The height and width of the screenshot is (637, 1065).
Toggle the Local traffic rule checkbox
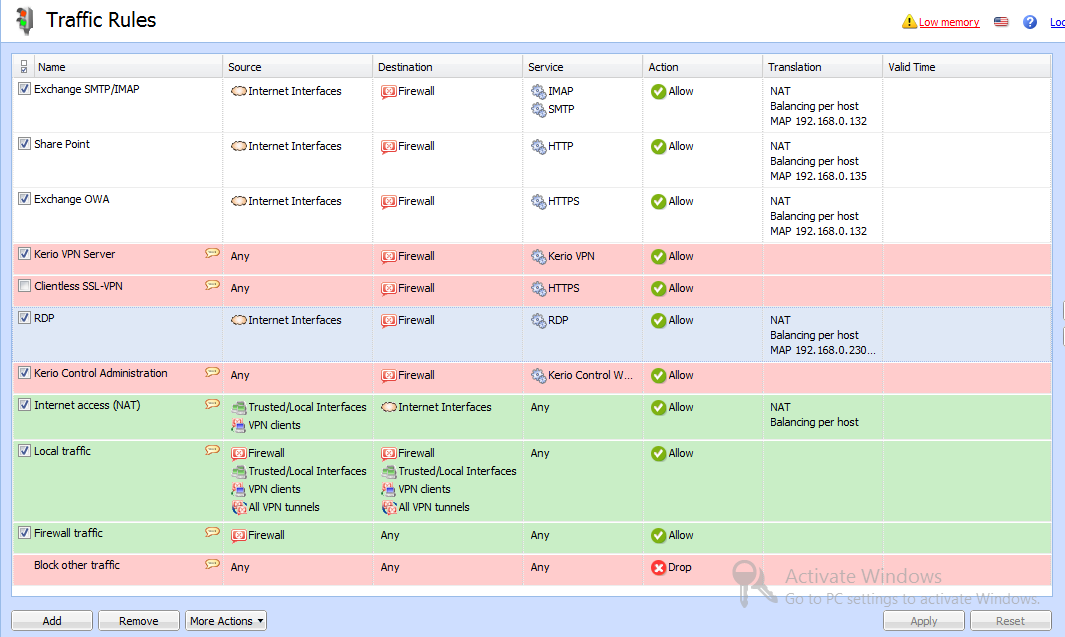coord(24,450)
